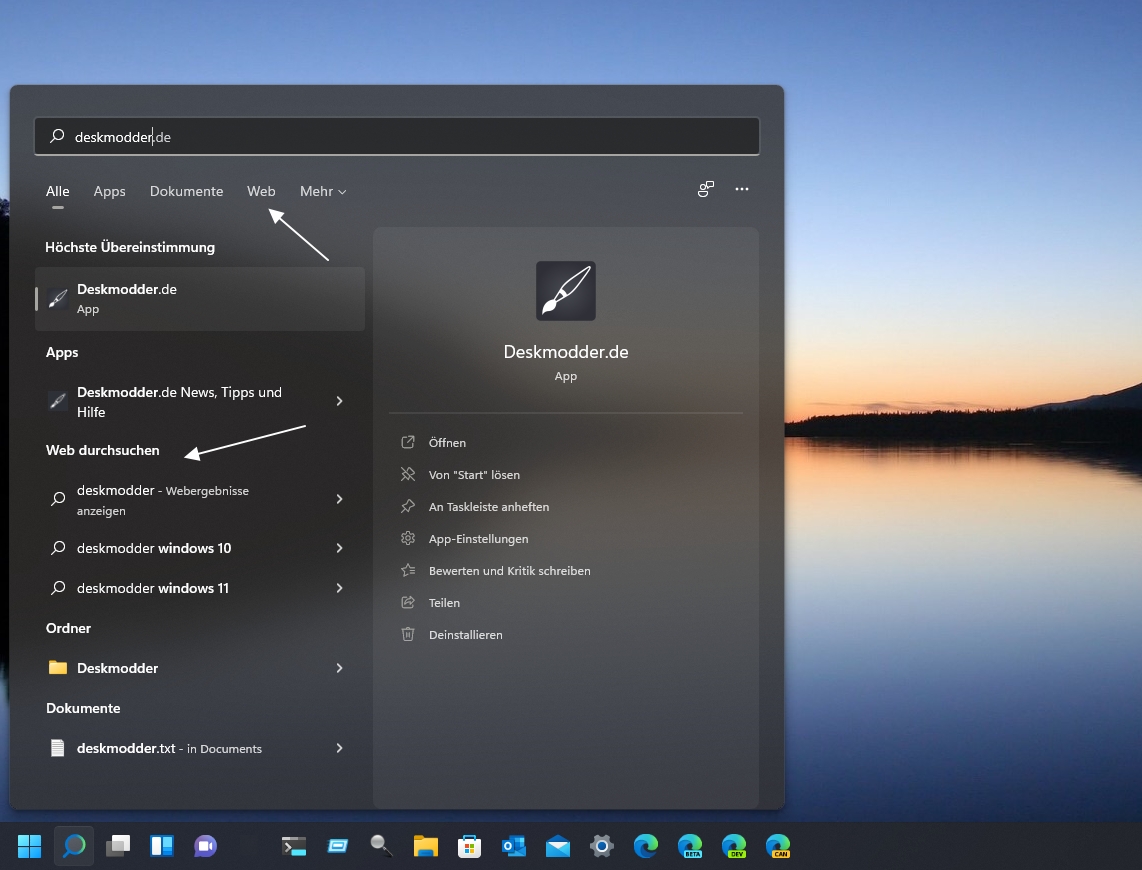Open Settings gear on the taskbar

[602, 846]
